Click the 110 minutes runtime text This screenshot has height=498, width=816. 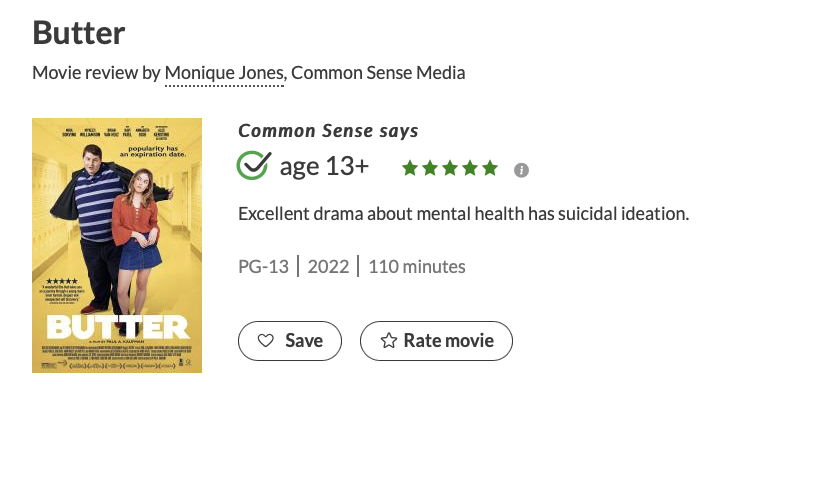(417, 267)
